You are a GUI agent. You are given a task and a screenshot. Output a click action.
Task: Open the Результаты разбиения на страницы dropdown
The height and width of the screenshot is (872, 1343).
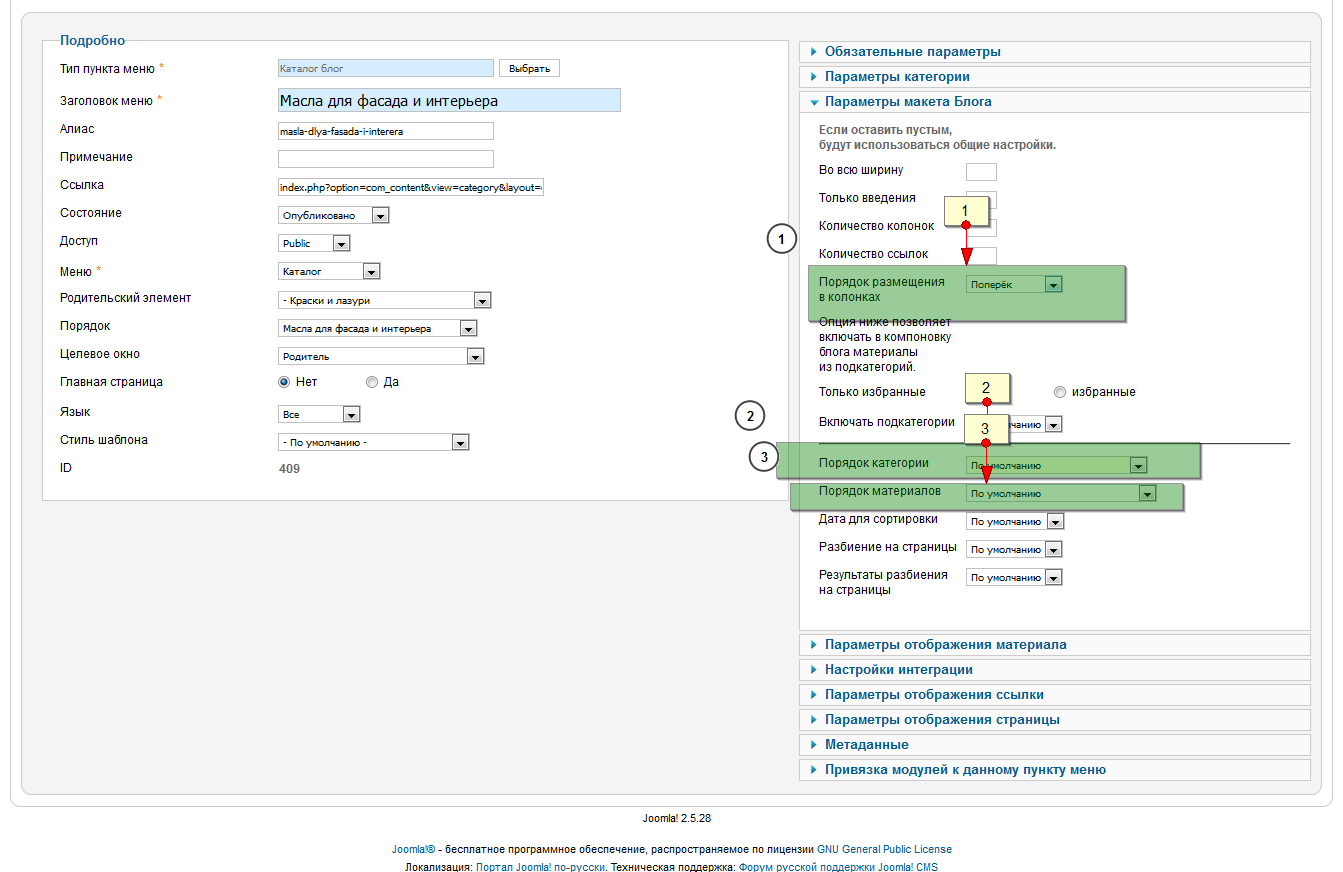[x=1014, y=577]
